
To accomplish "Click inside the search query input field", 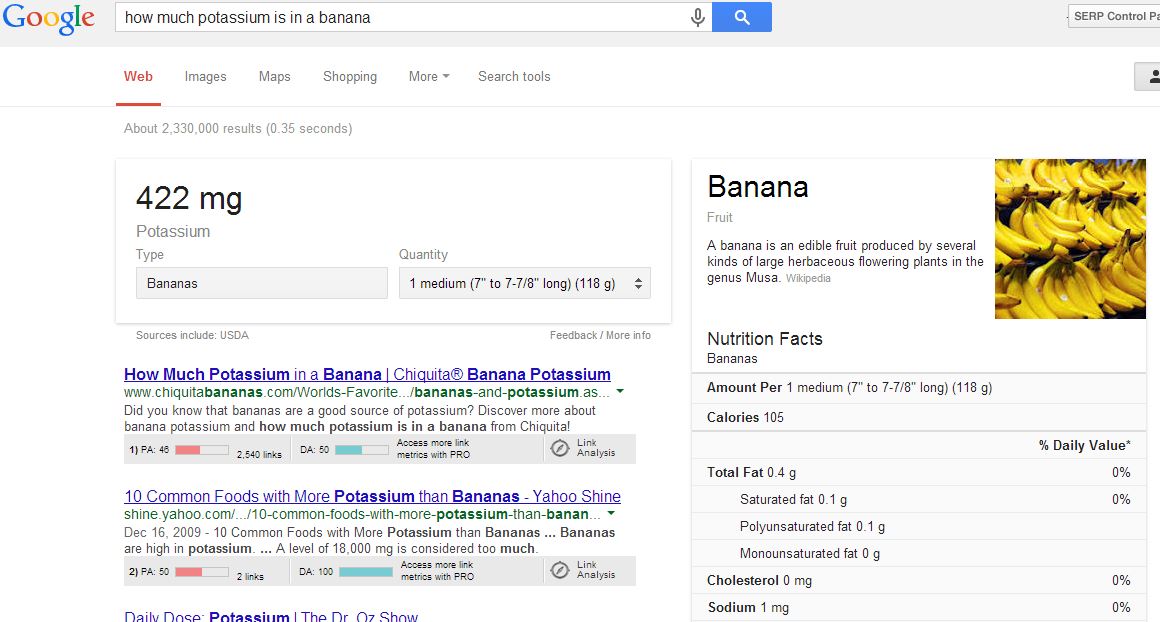I will (x=400, y=16).
